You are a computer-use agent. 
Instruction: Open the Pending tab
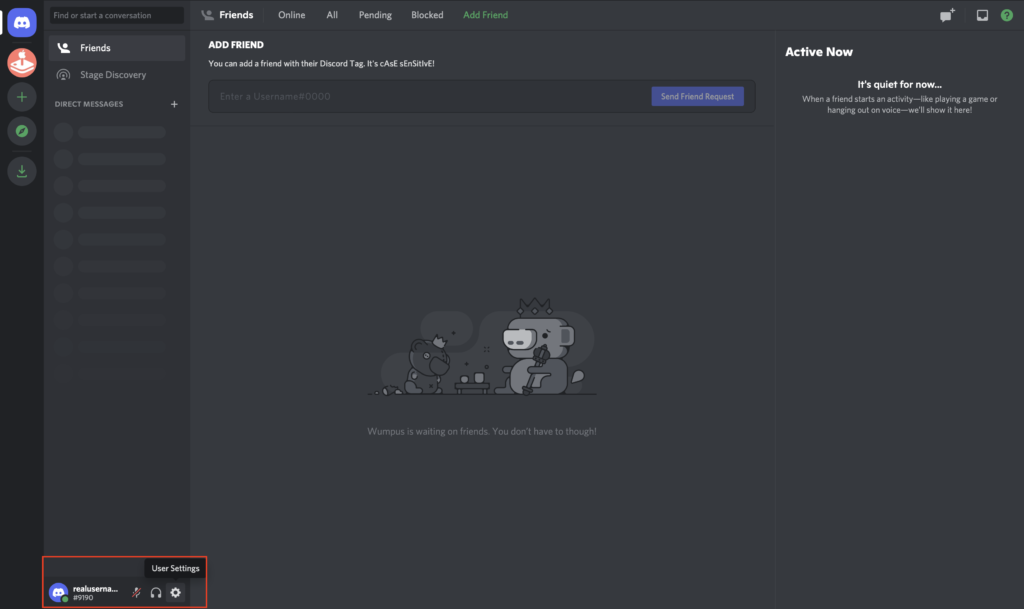[375, 15]
